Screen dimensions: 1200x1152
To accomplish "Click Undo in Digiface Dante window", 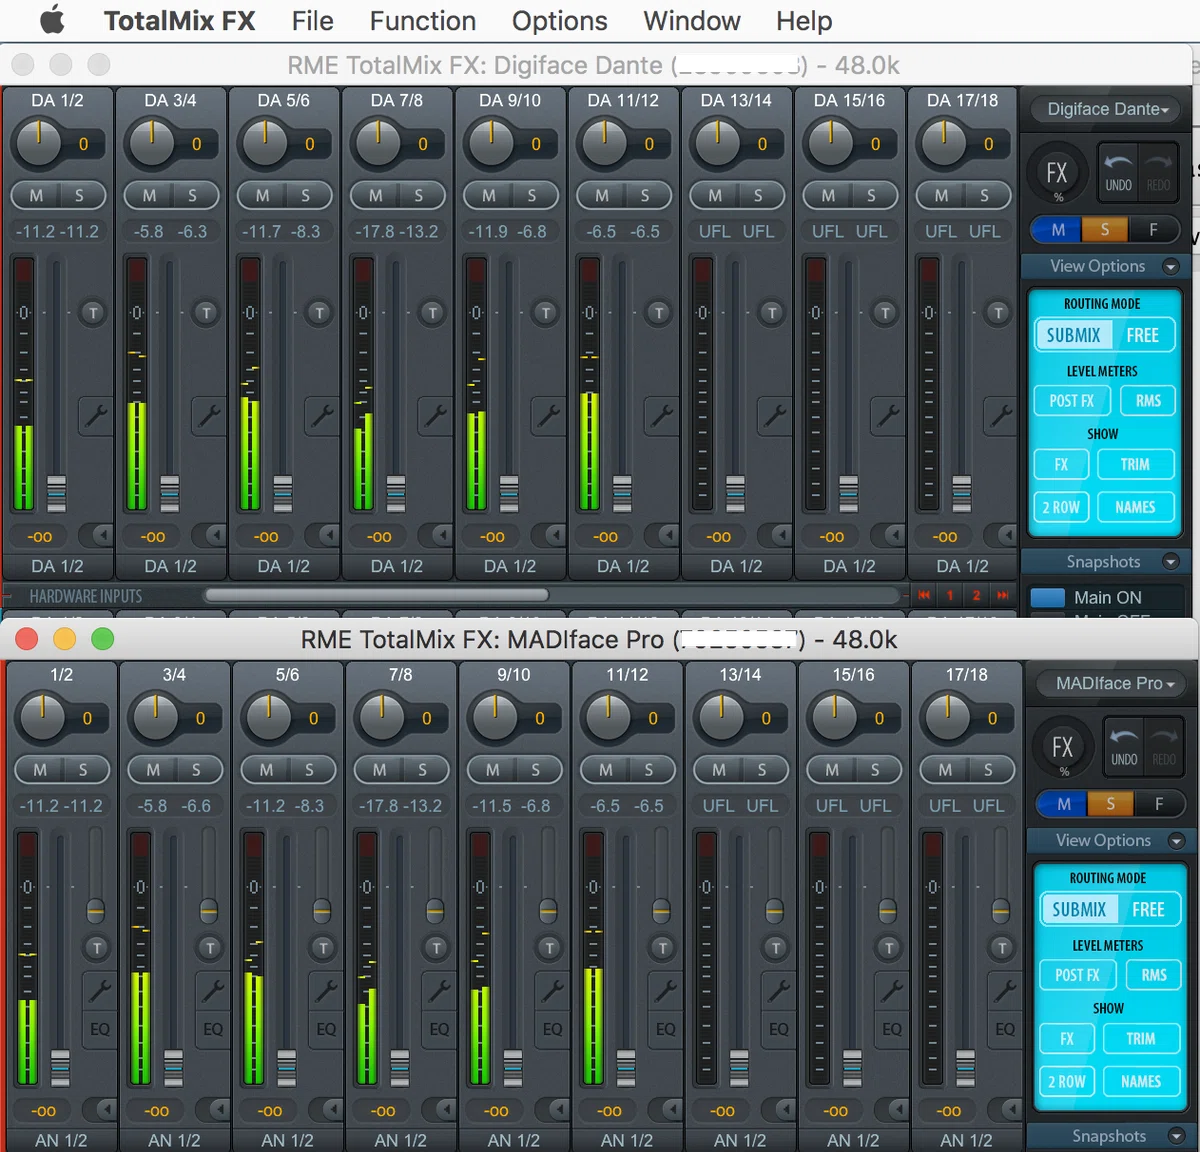I will pos(1118,172).
